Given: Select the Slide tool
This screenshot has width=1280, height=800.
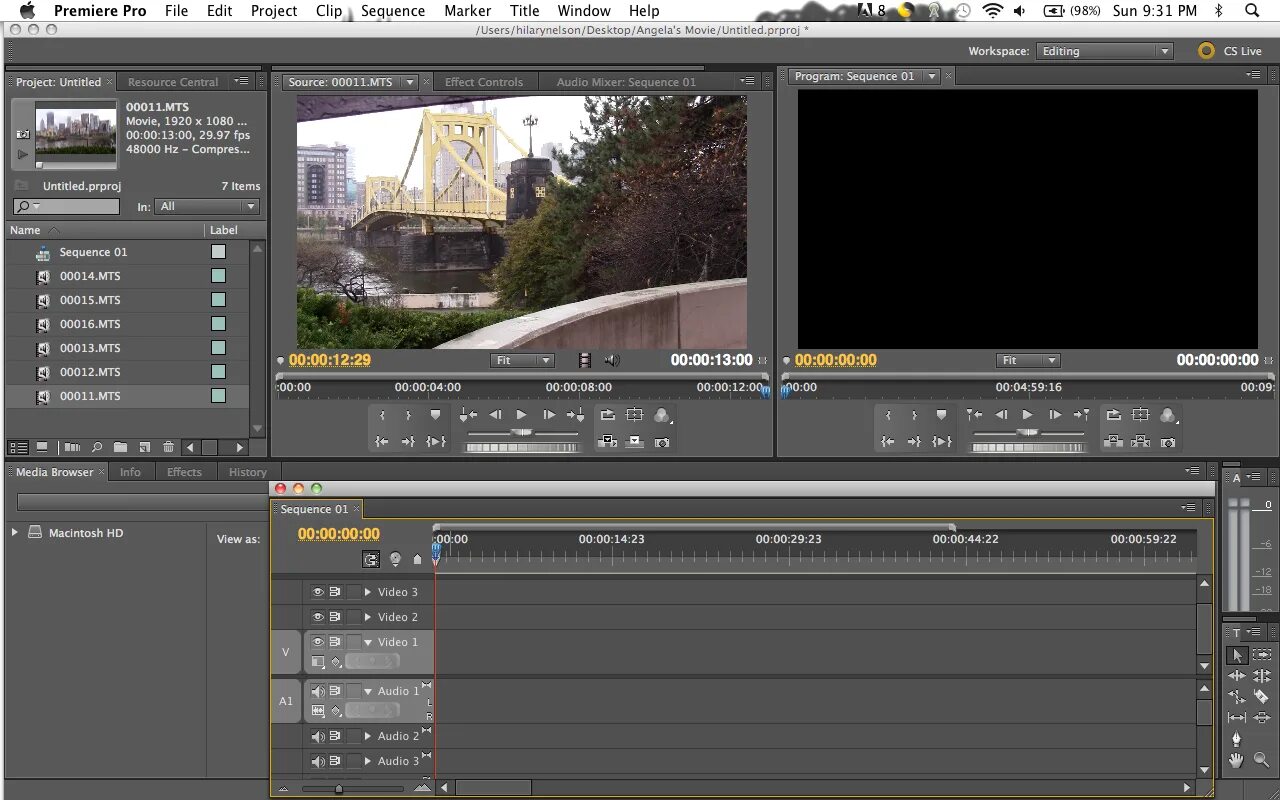Looking at the screenshot, I should coord(1262,717).
